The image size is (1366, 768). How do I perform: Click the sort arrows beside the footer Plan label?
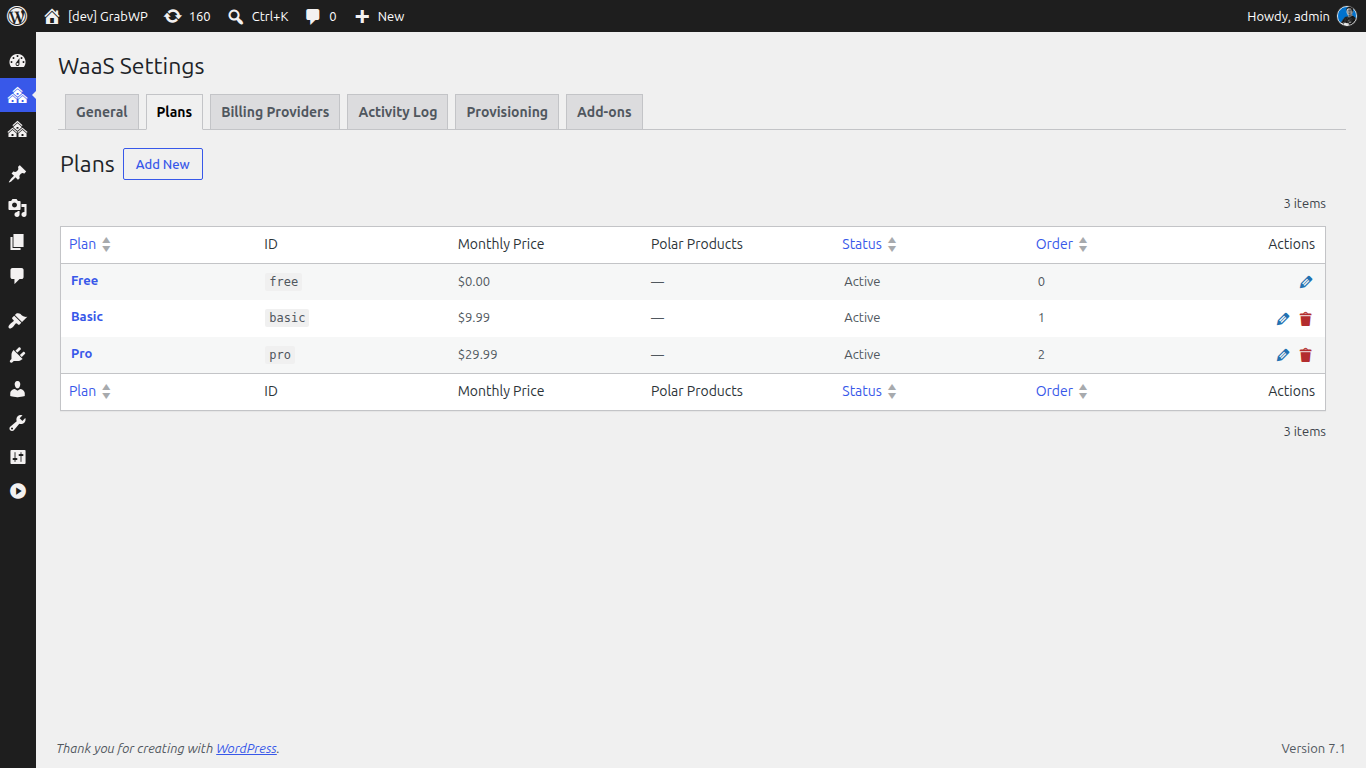[106, 392]
